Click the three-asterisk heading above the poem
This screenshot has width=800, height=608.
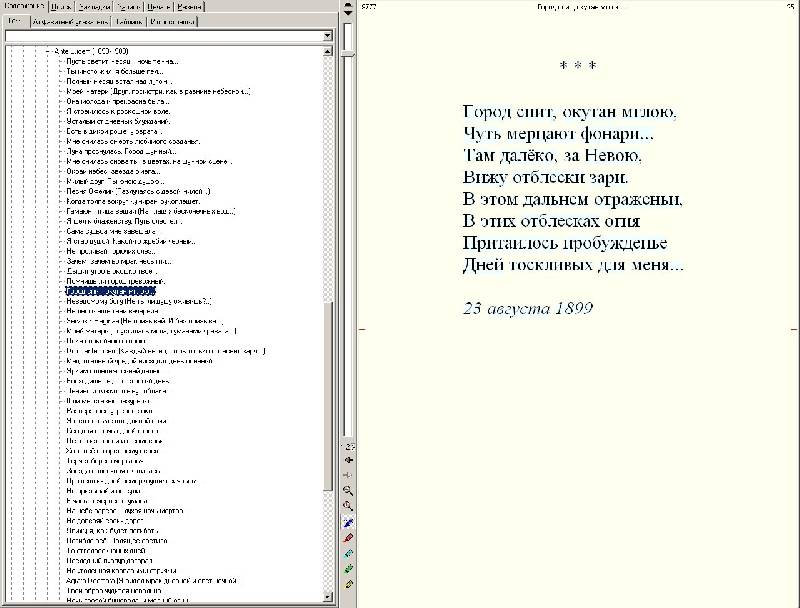578,65
